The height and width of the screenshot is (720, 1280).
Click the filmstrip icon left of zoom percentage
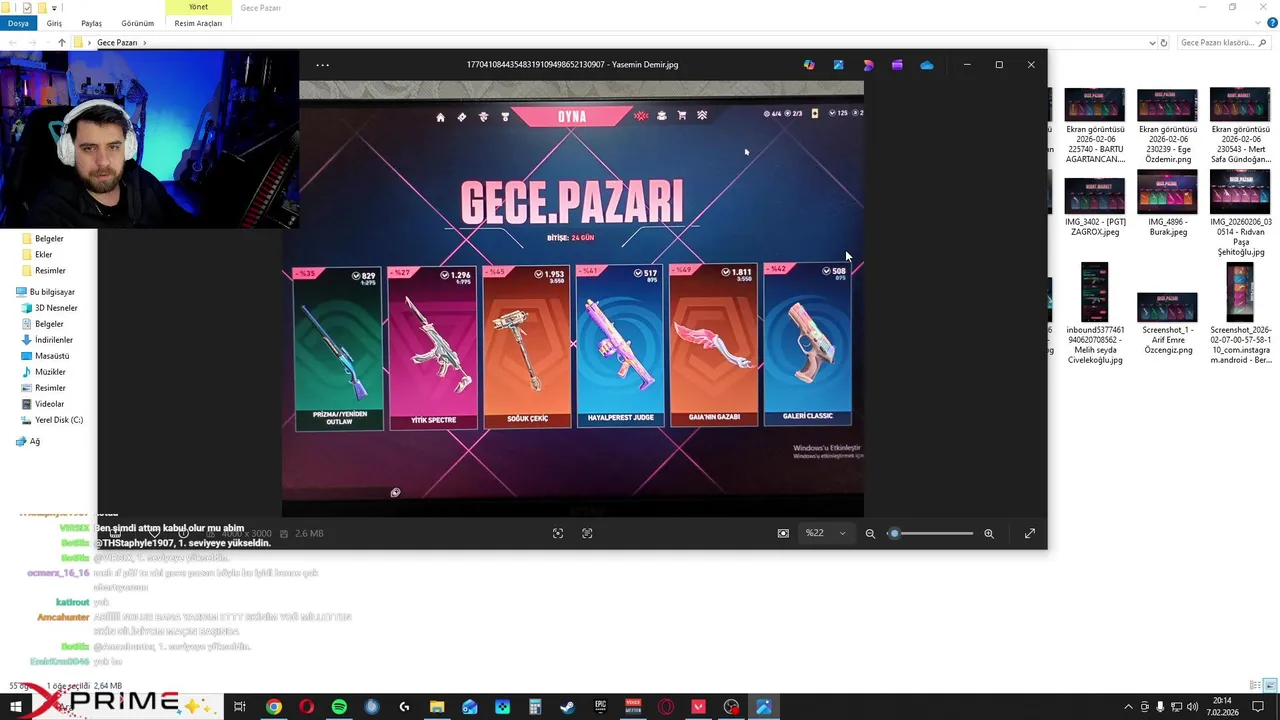coord(783,534)
